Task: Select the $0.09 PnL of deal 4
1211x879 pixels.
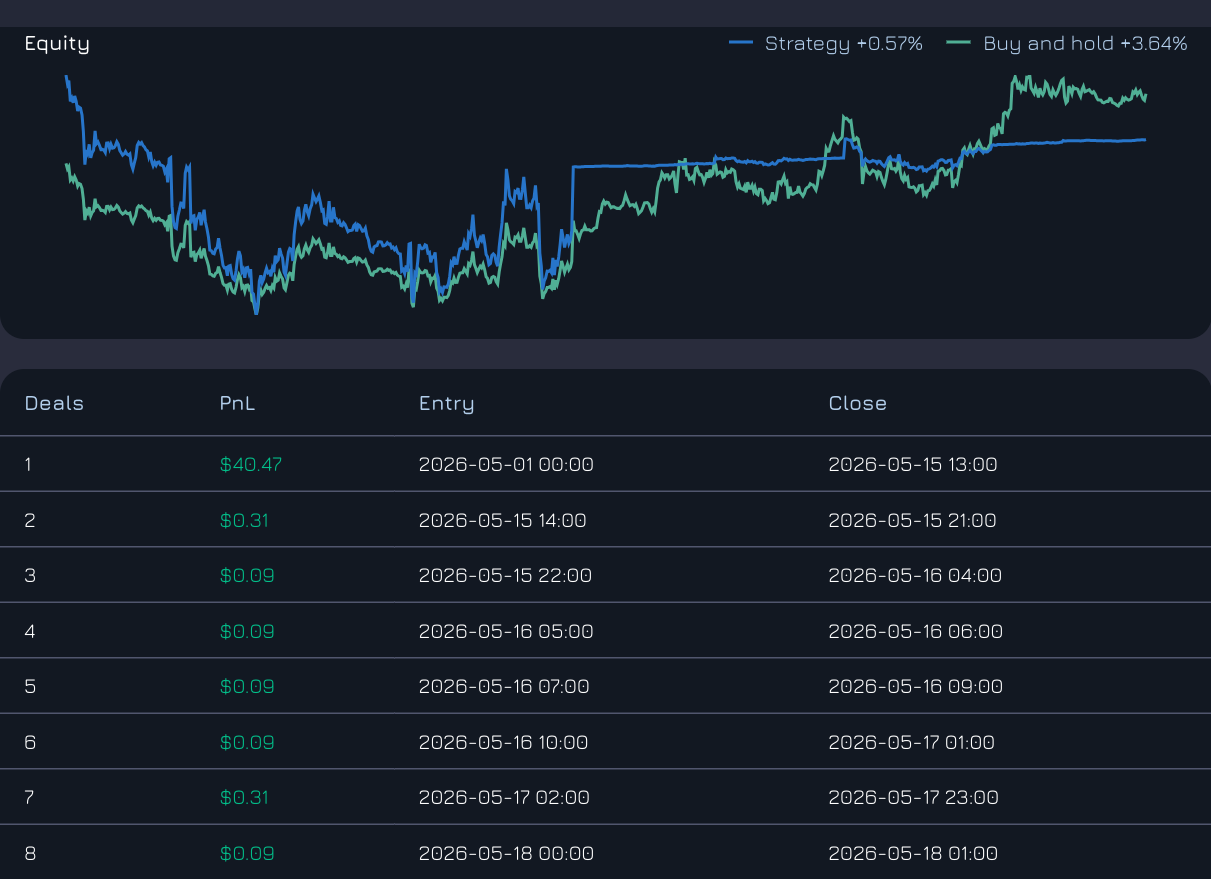Action: pos(247,631)
